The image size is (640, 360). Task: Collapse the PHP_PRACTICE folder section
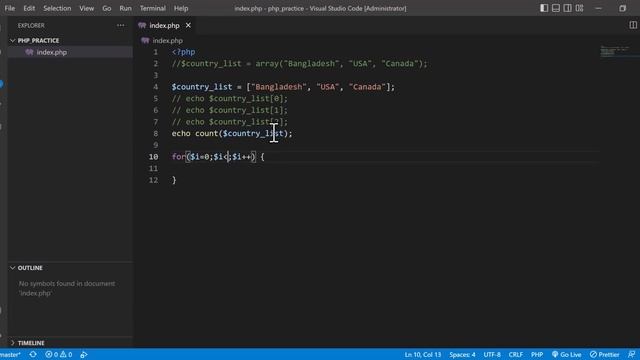click(x=38, y=40)
